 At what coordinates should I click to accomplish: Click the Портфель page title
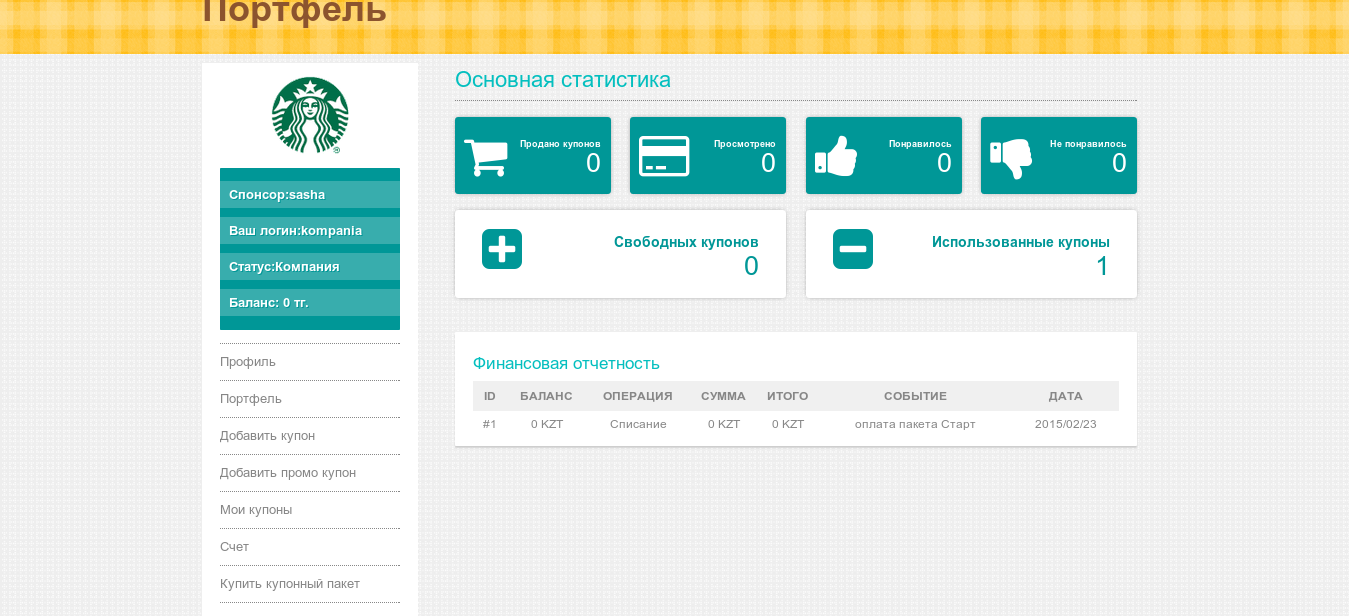point(294,11)
